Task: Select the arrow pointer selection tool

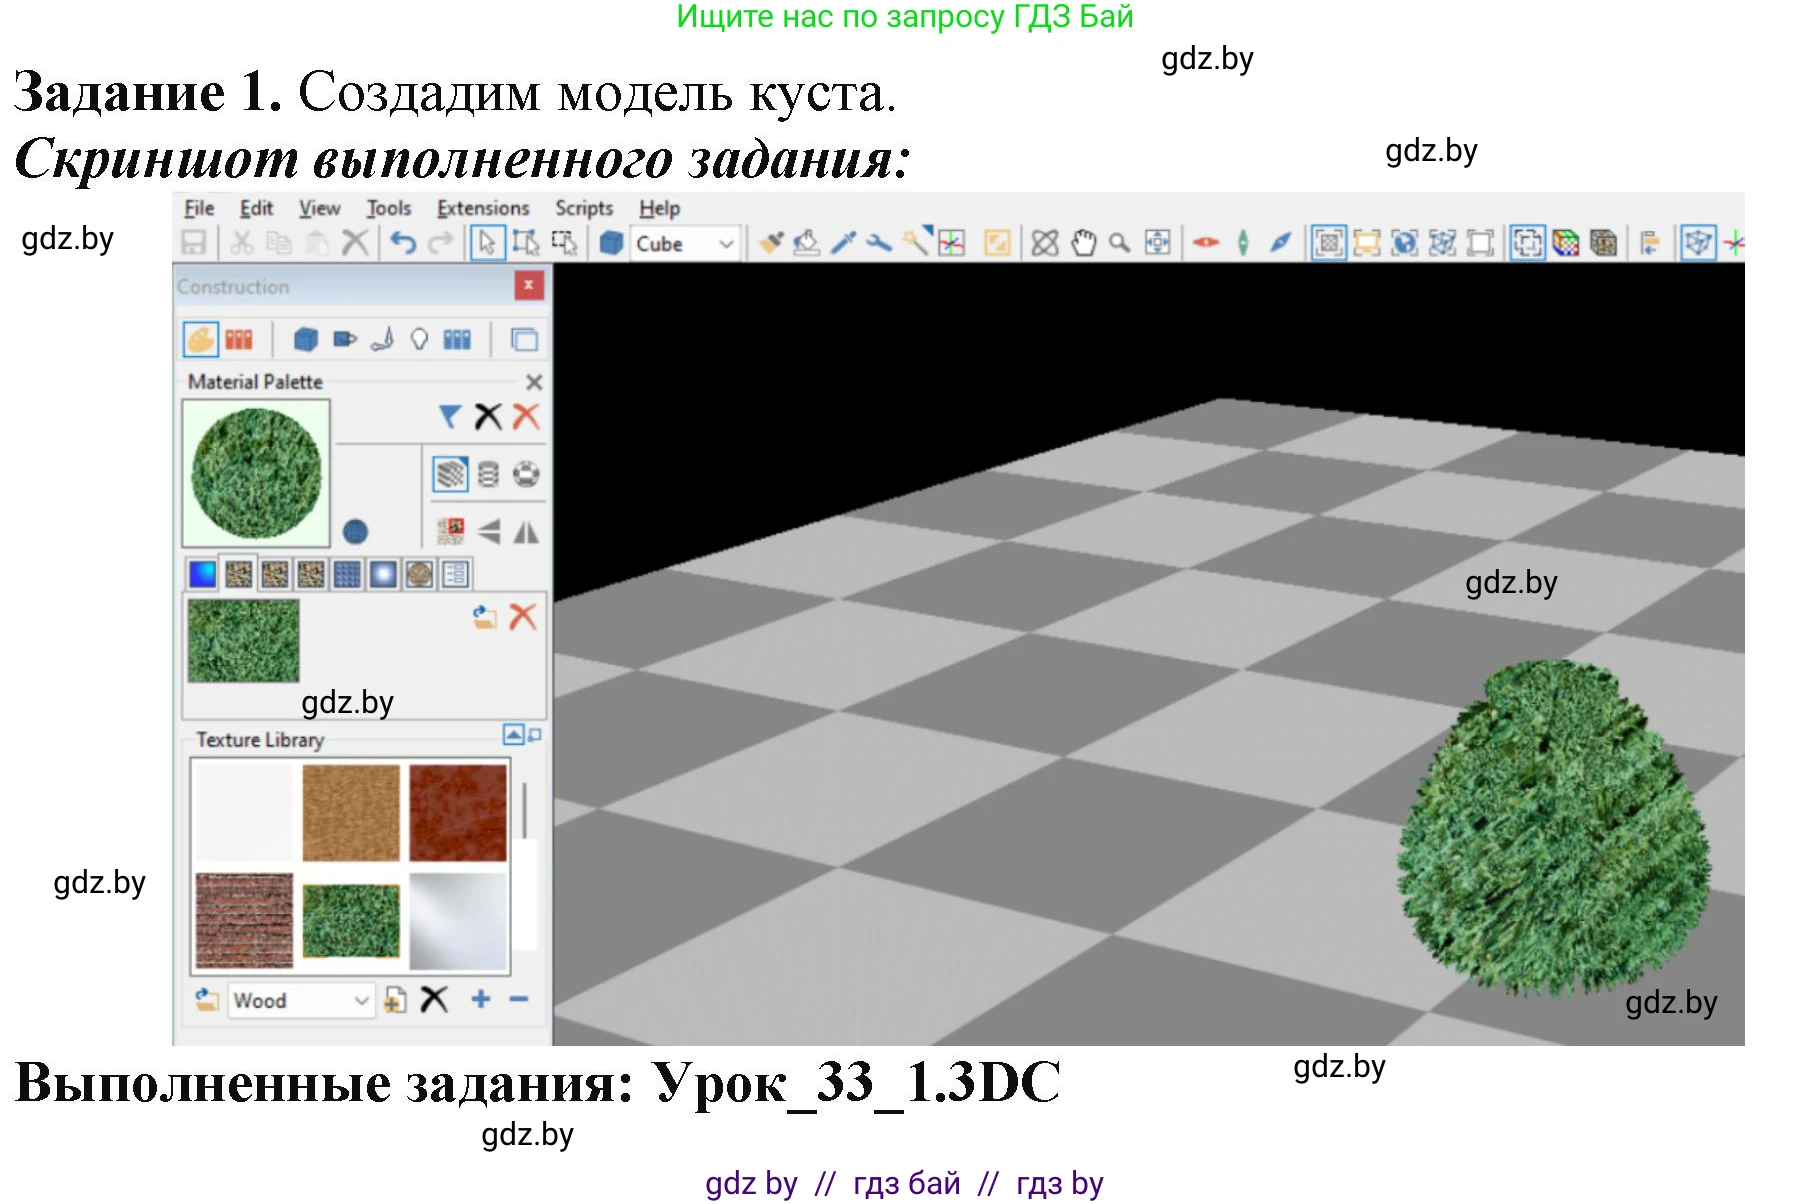Action: coord(487,243)
